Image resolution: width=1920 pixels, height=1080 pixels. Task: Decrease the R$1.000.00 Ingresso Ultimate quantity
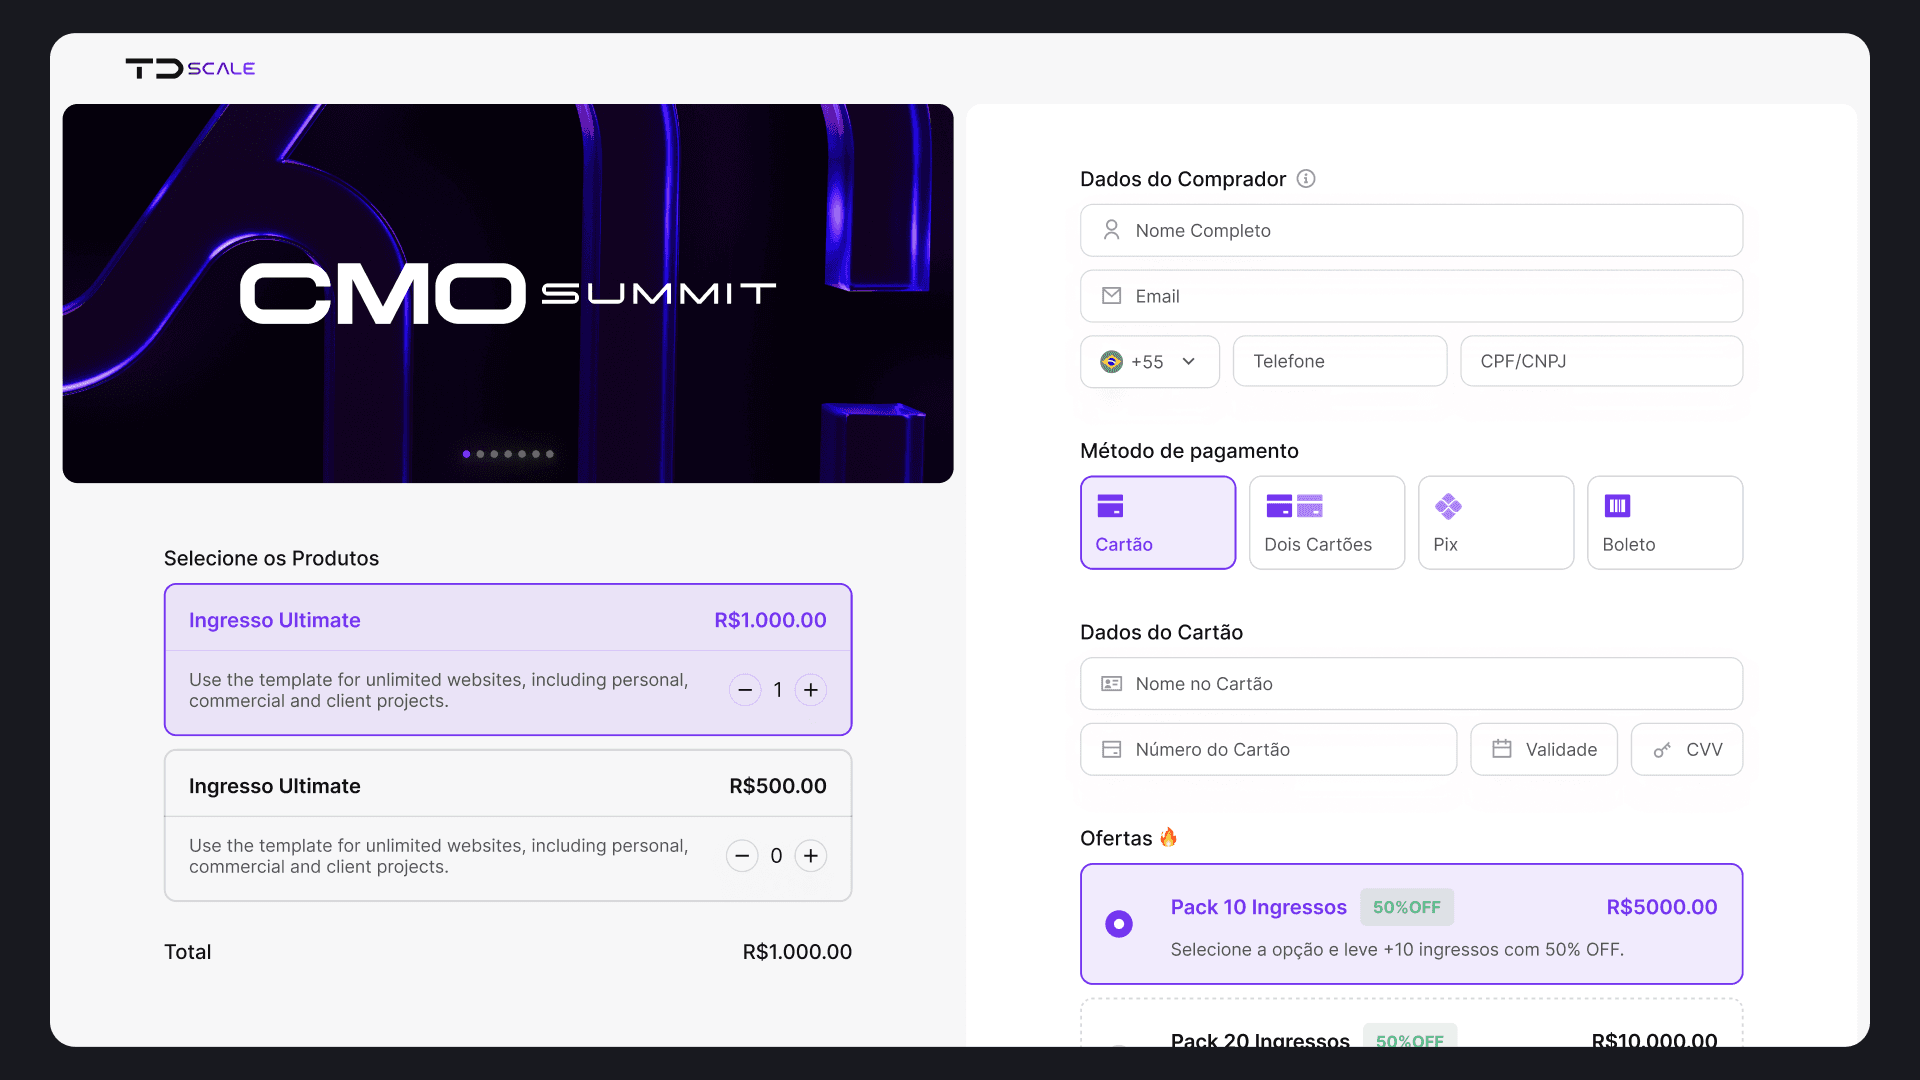click(745, 690)
